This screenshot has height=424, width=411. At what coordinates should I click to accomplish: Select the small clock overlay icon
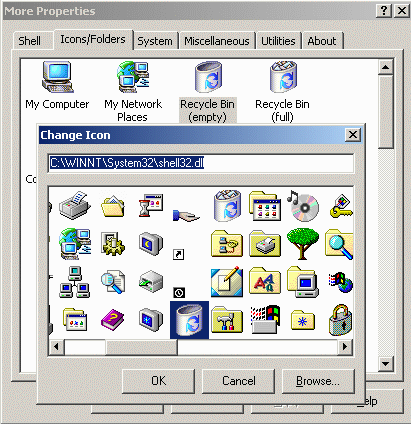tap(179, 293)
